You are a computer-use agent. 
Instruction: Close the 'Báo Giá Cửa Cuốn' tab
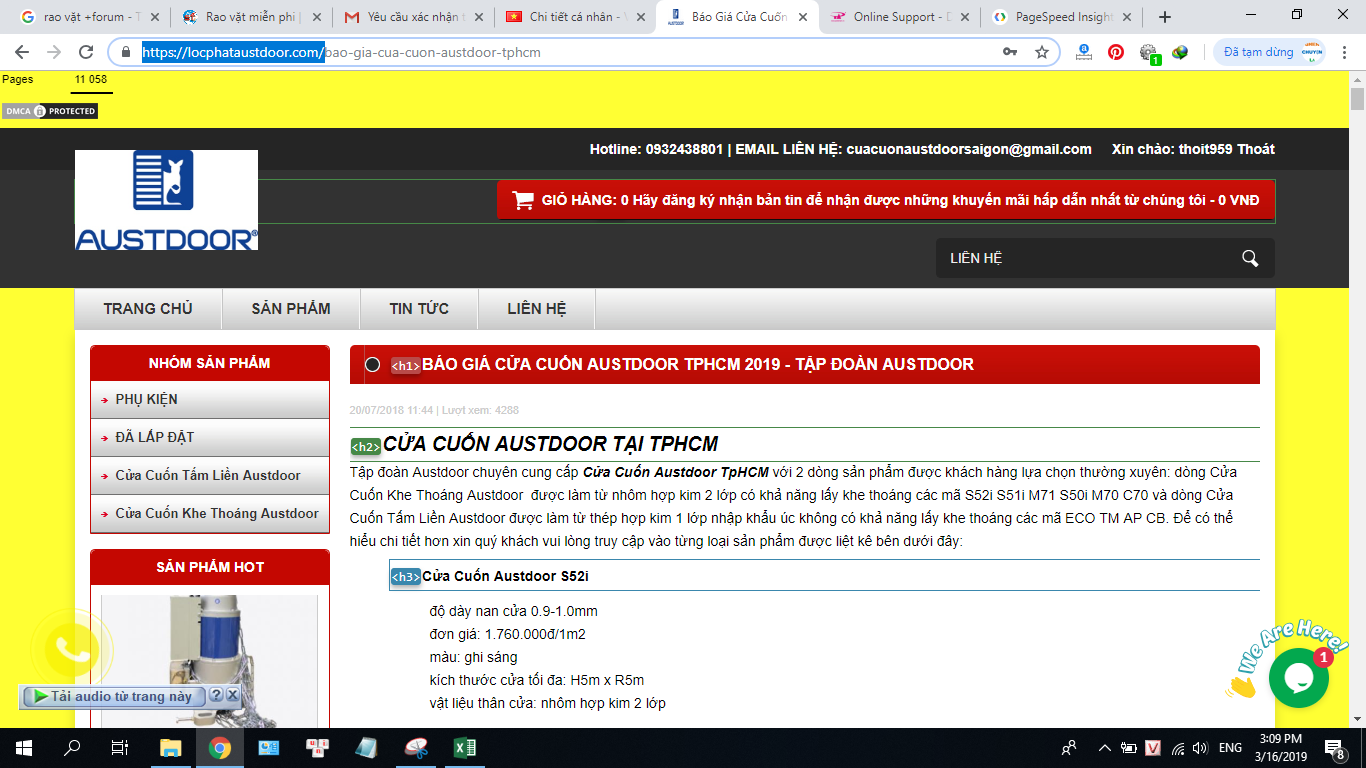pyautogui.click(x=802, y=17)
